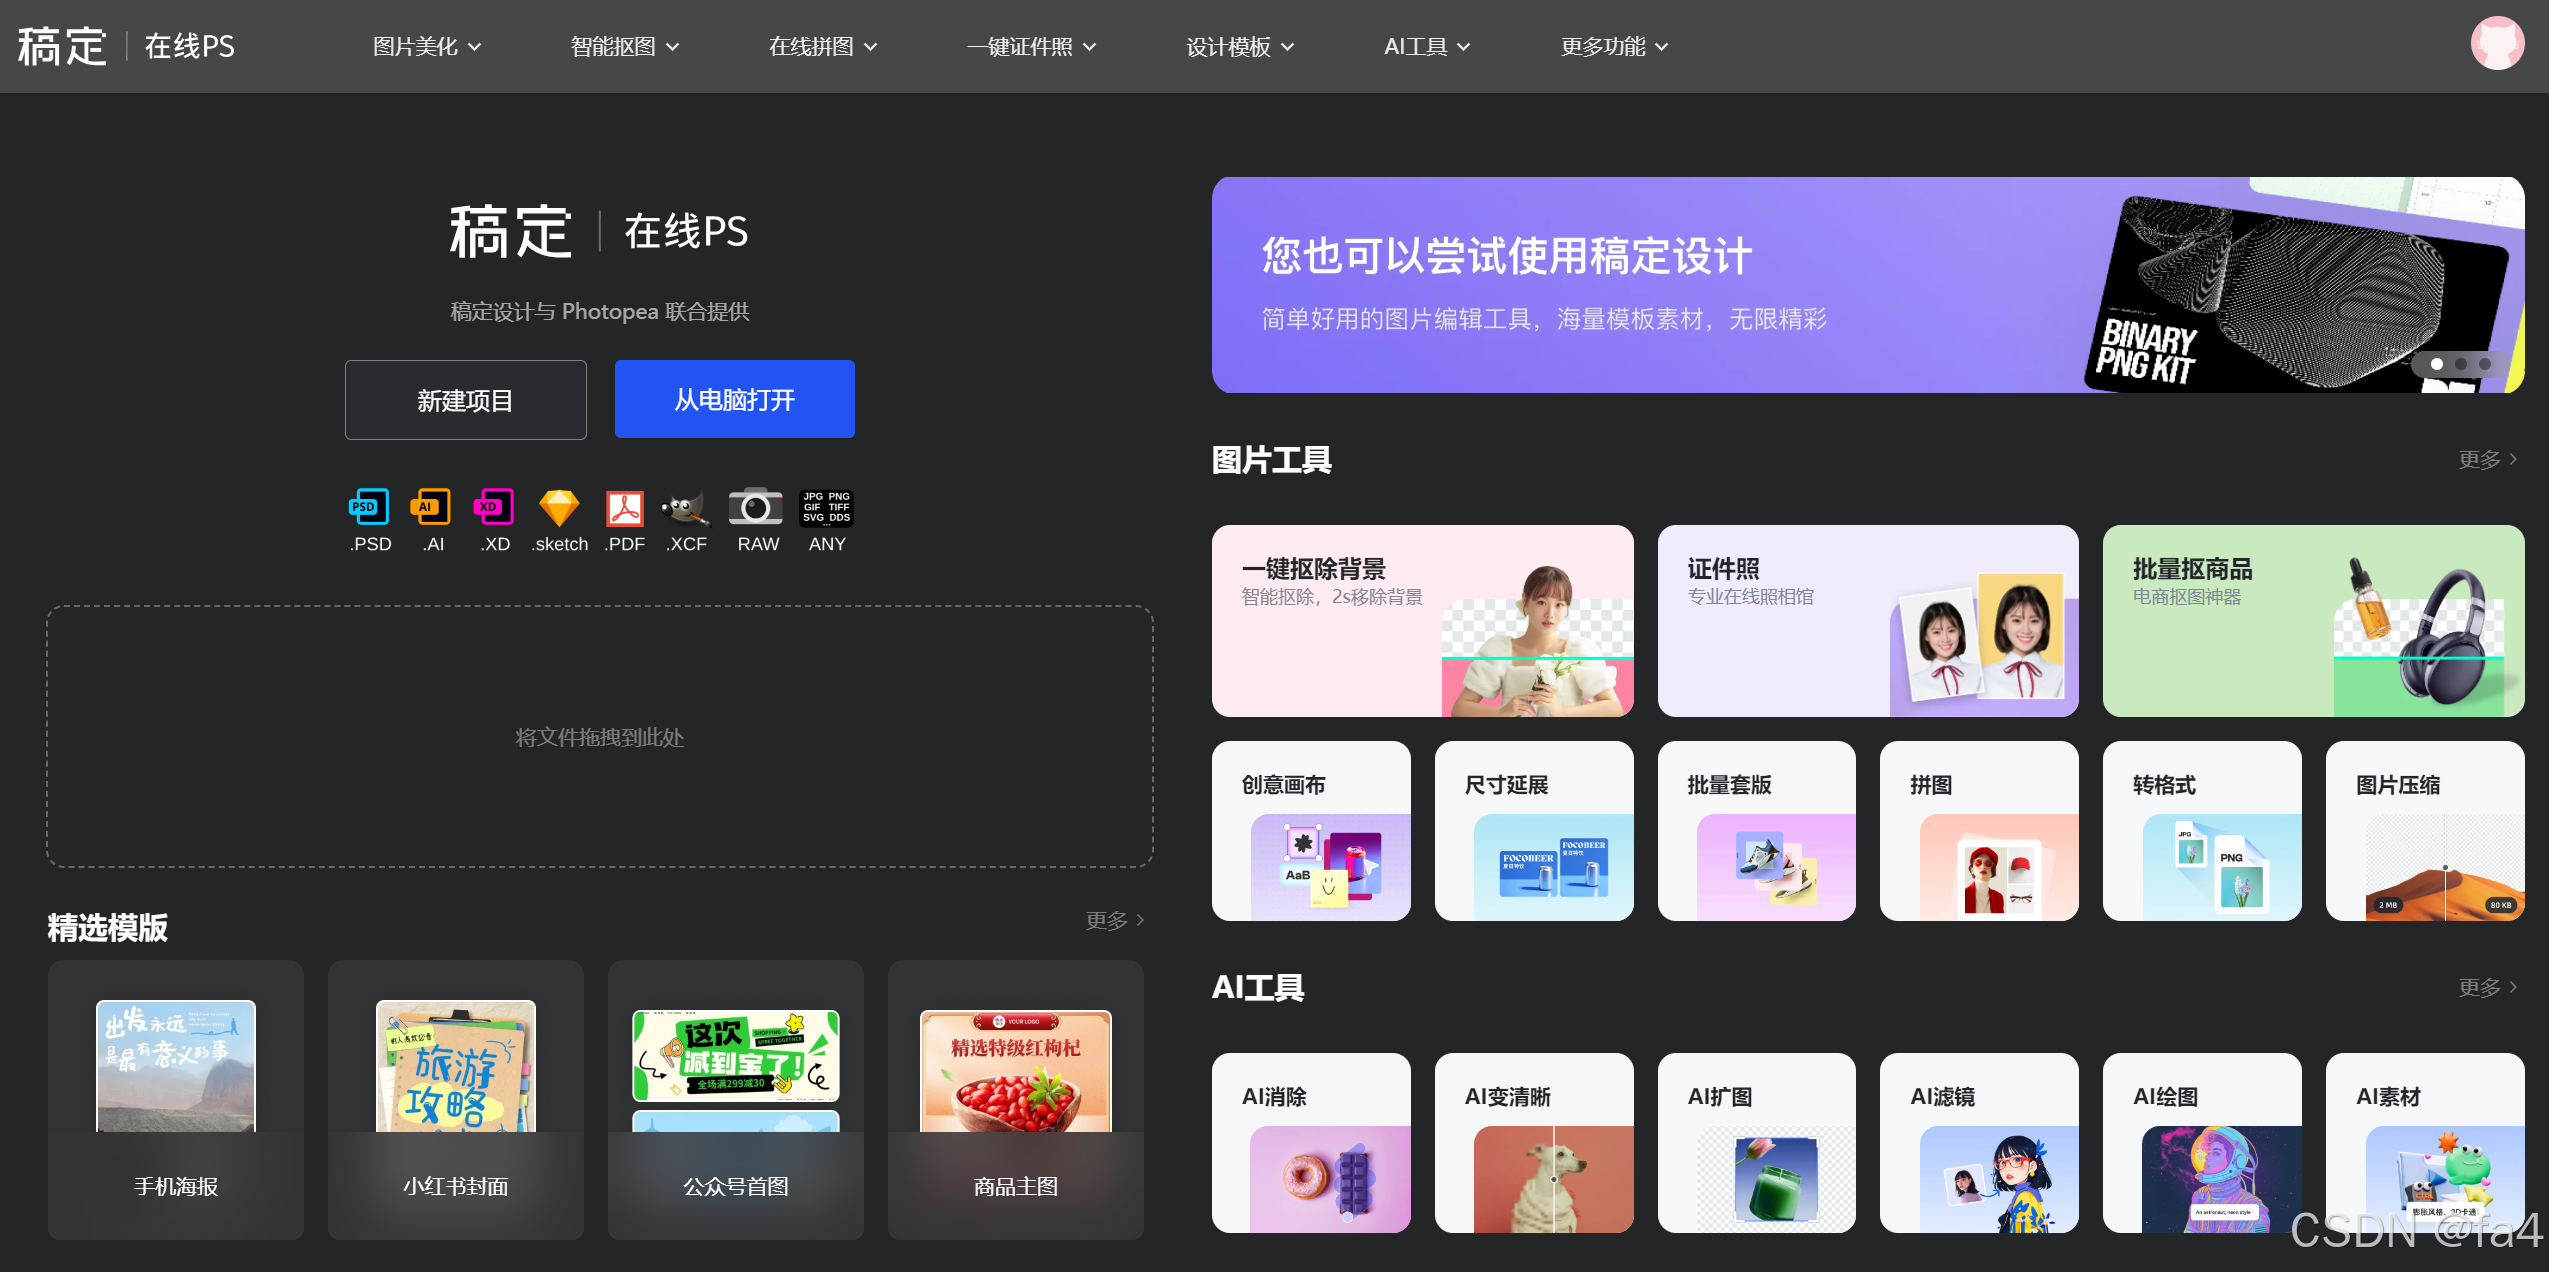Expand the 智能抠图 dropdown menu
Image resolution: width=2549 pixels, height=1272 pixels.
(625, 47)
